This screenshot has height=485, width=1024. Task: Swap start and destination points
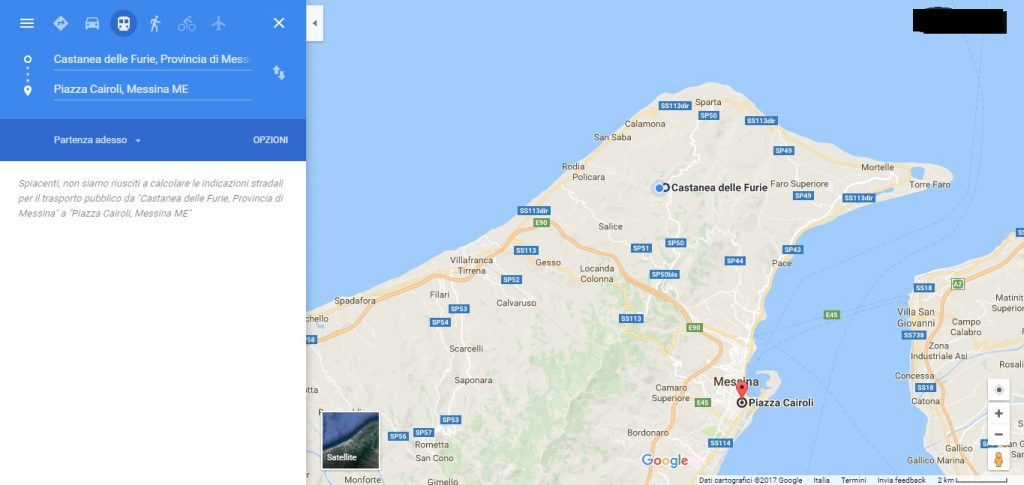279,72
